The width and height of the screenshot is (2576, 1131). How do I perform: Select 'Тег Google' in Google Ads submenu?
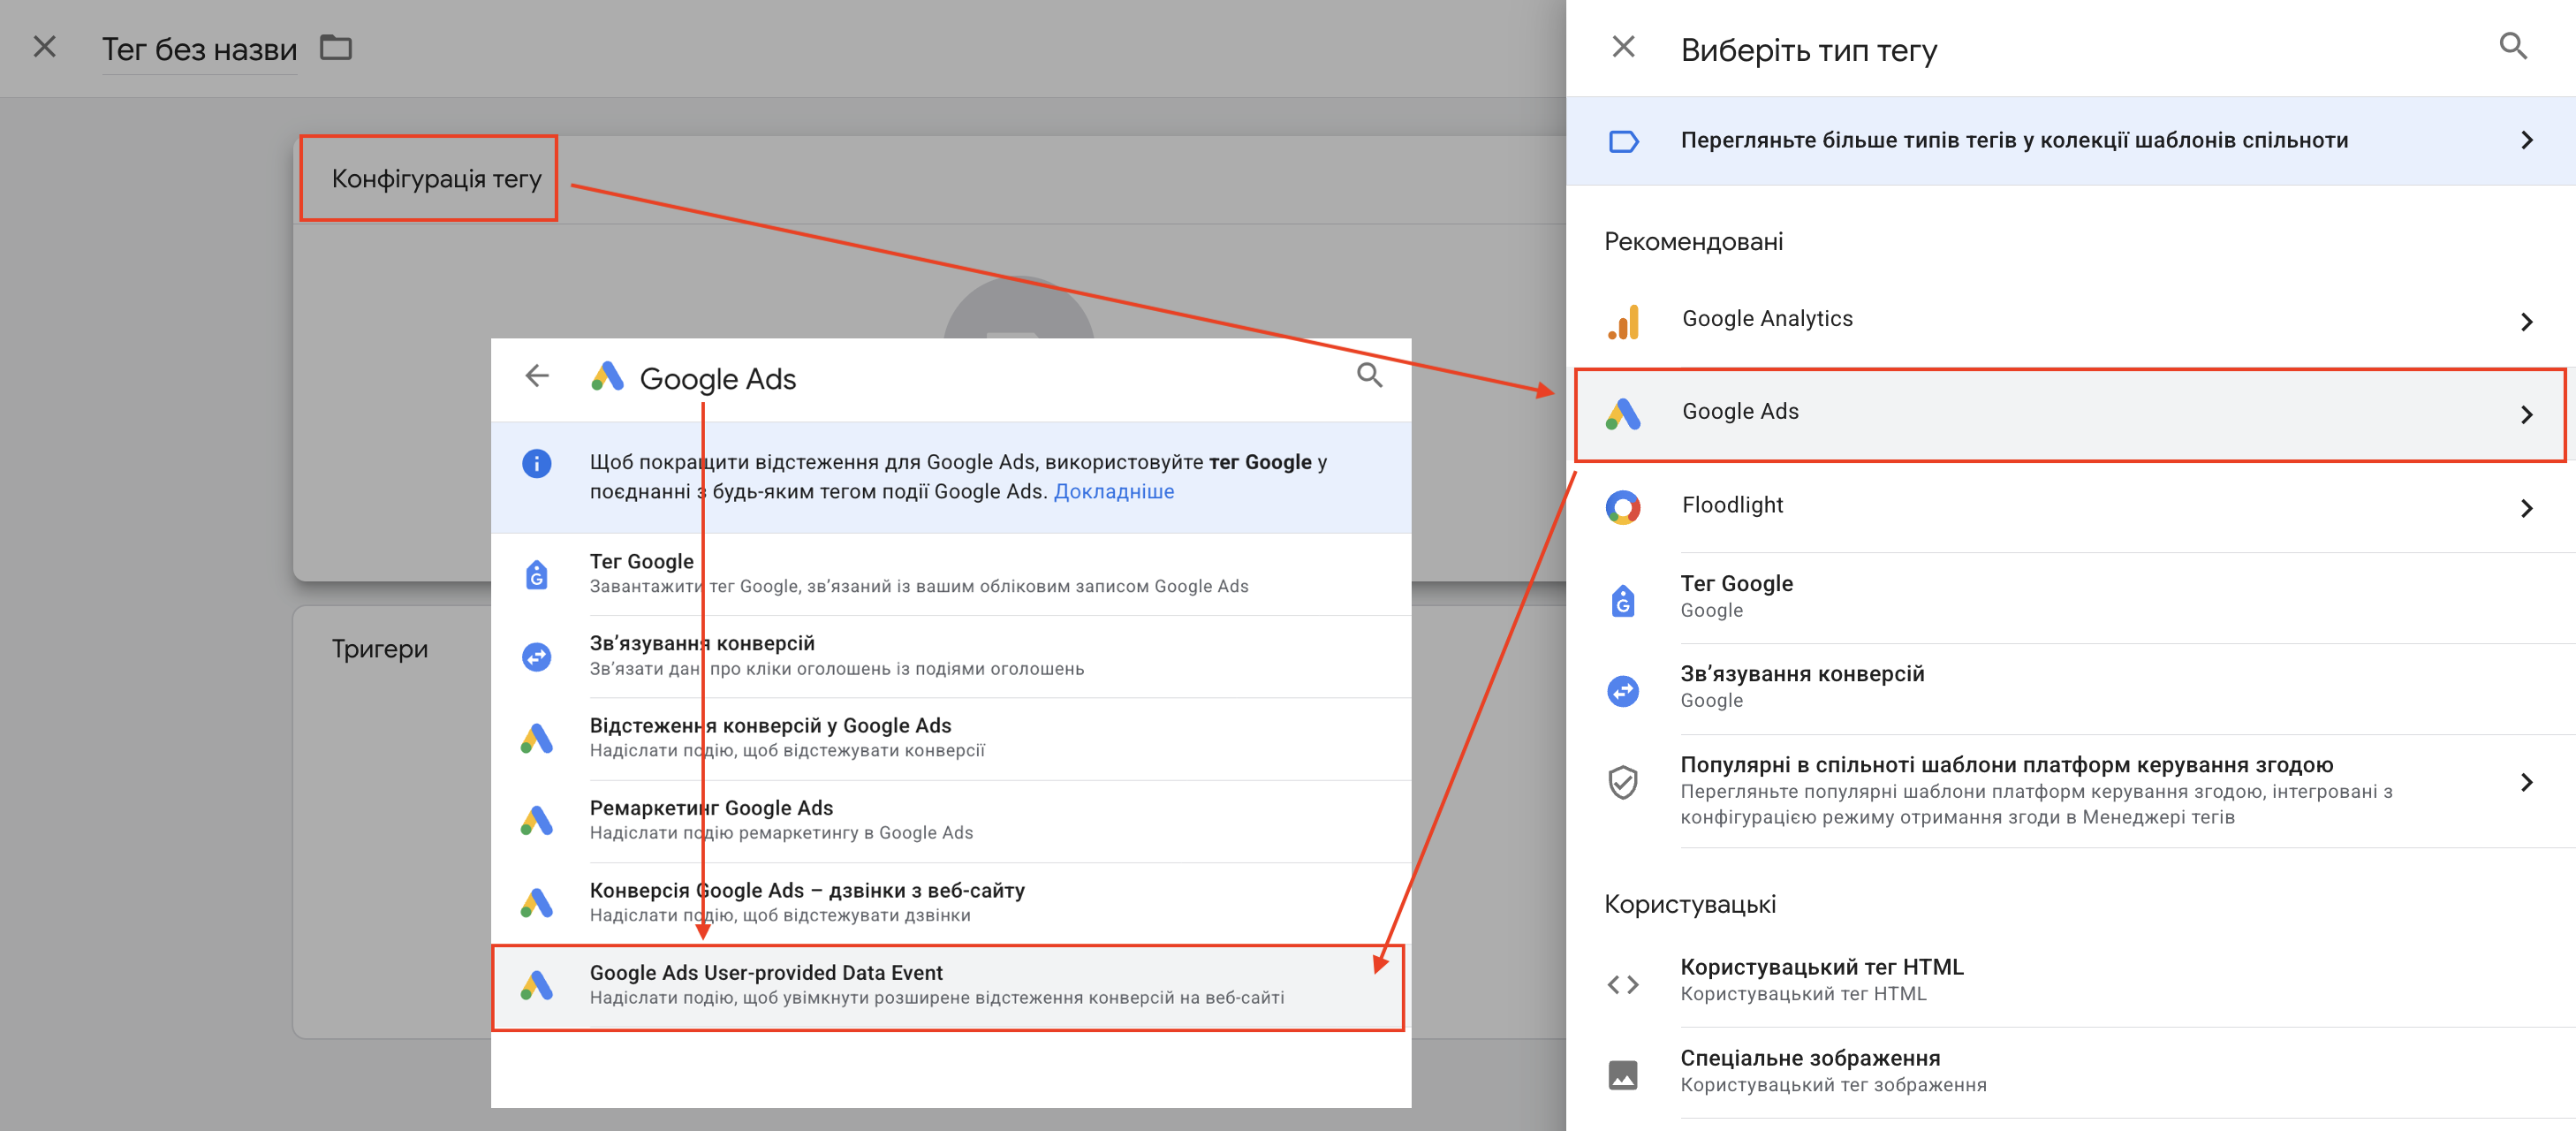pyautogui.click(x=951, y=574)
